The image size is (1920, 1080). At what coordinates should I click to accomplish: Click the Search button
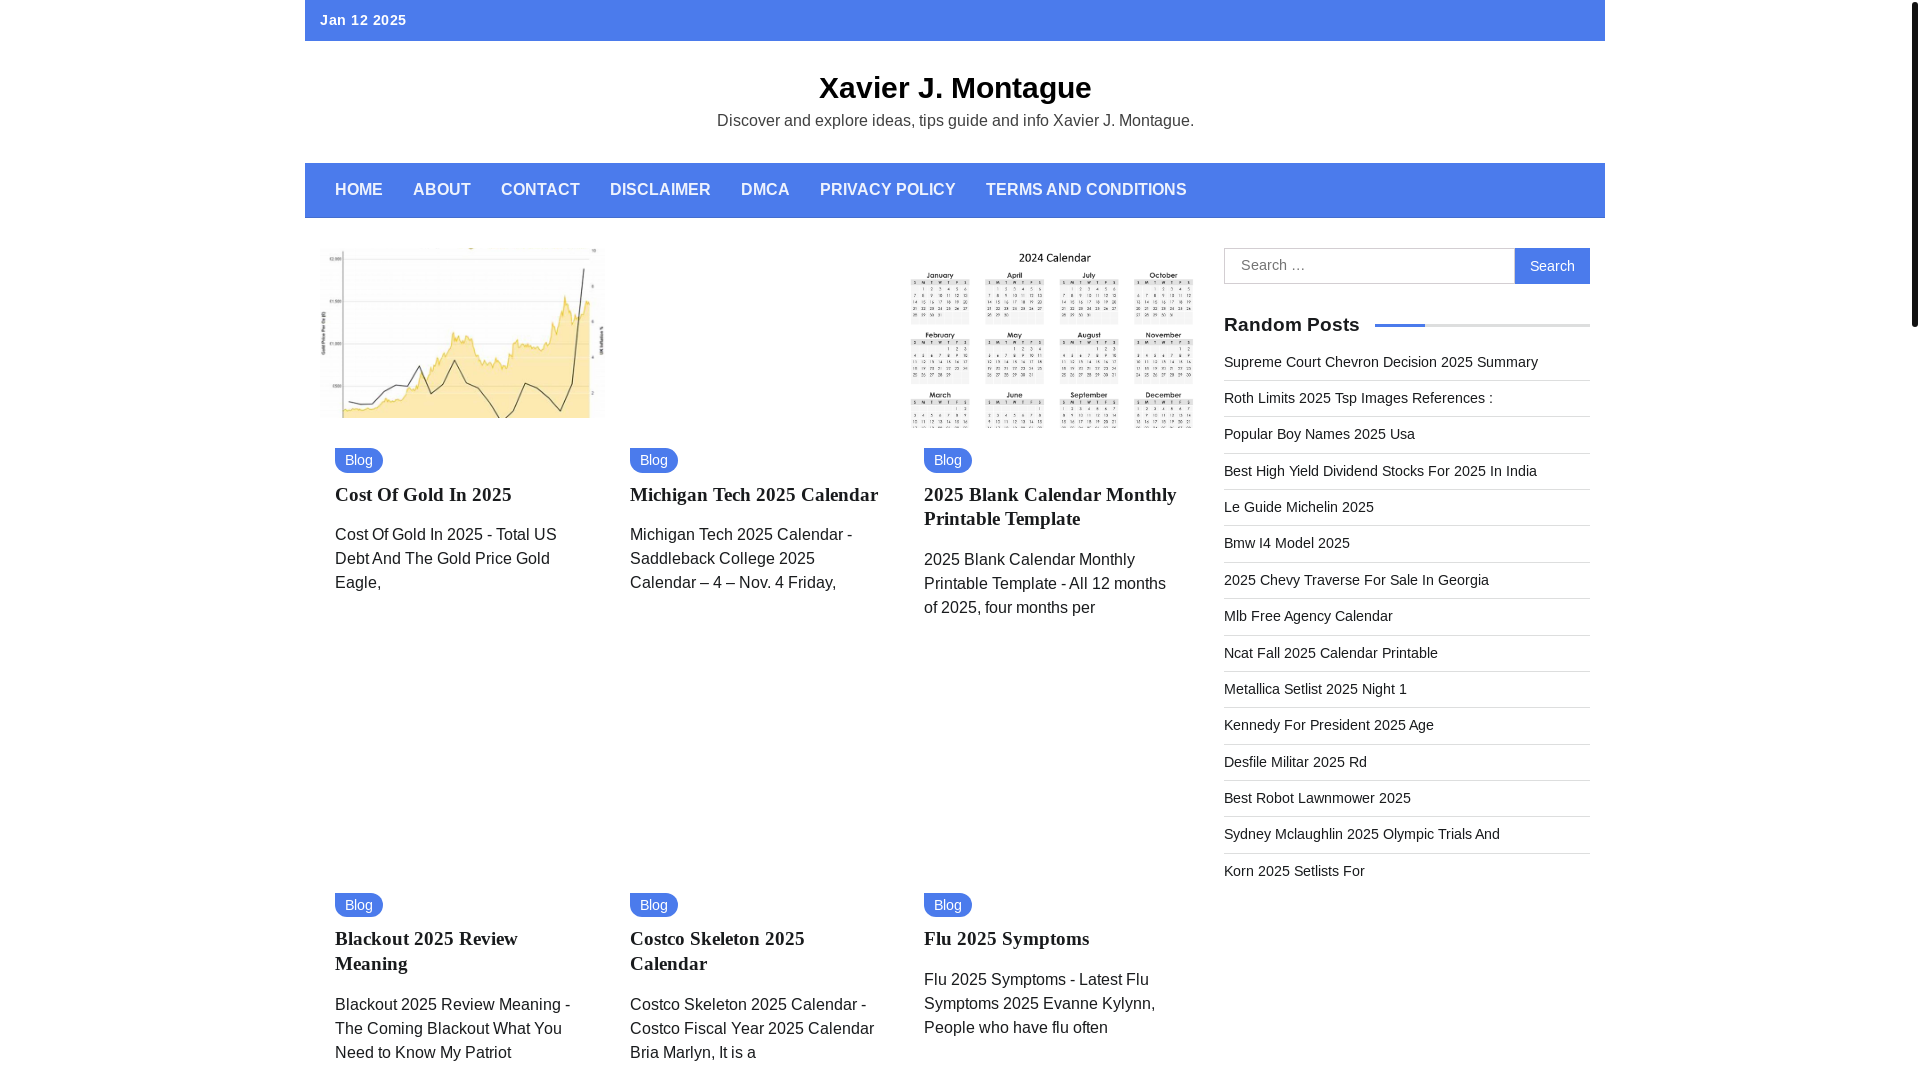click(1552, 266)
